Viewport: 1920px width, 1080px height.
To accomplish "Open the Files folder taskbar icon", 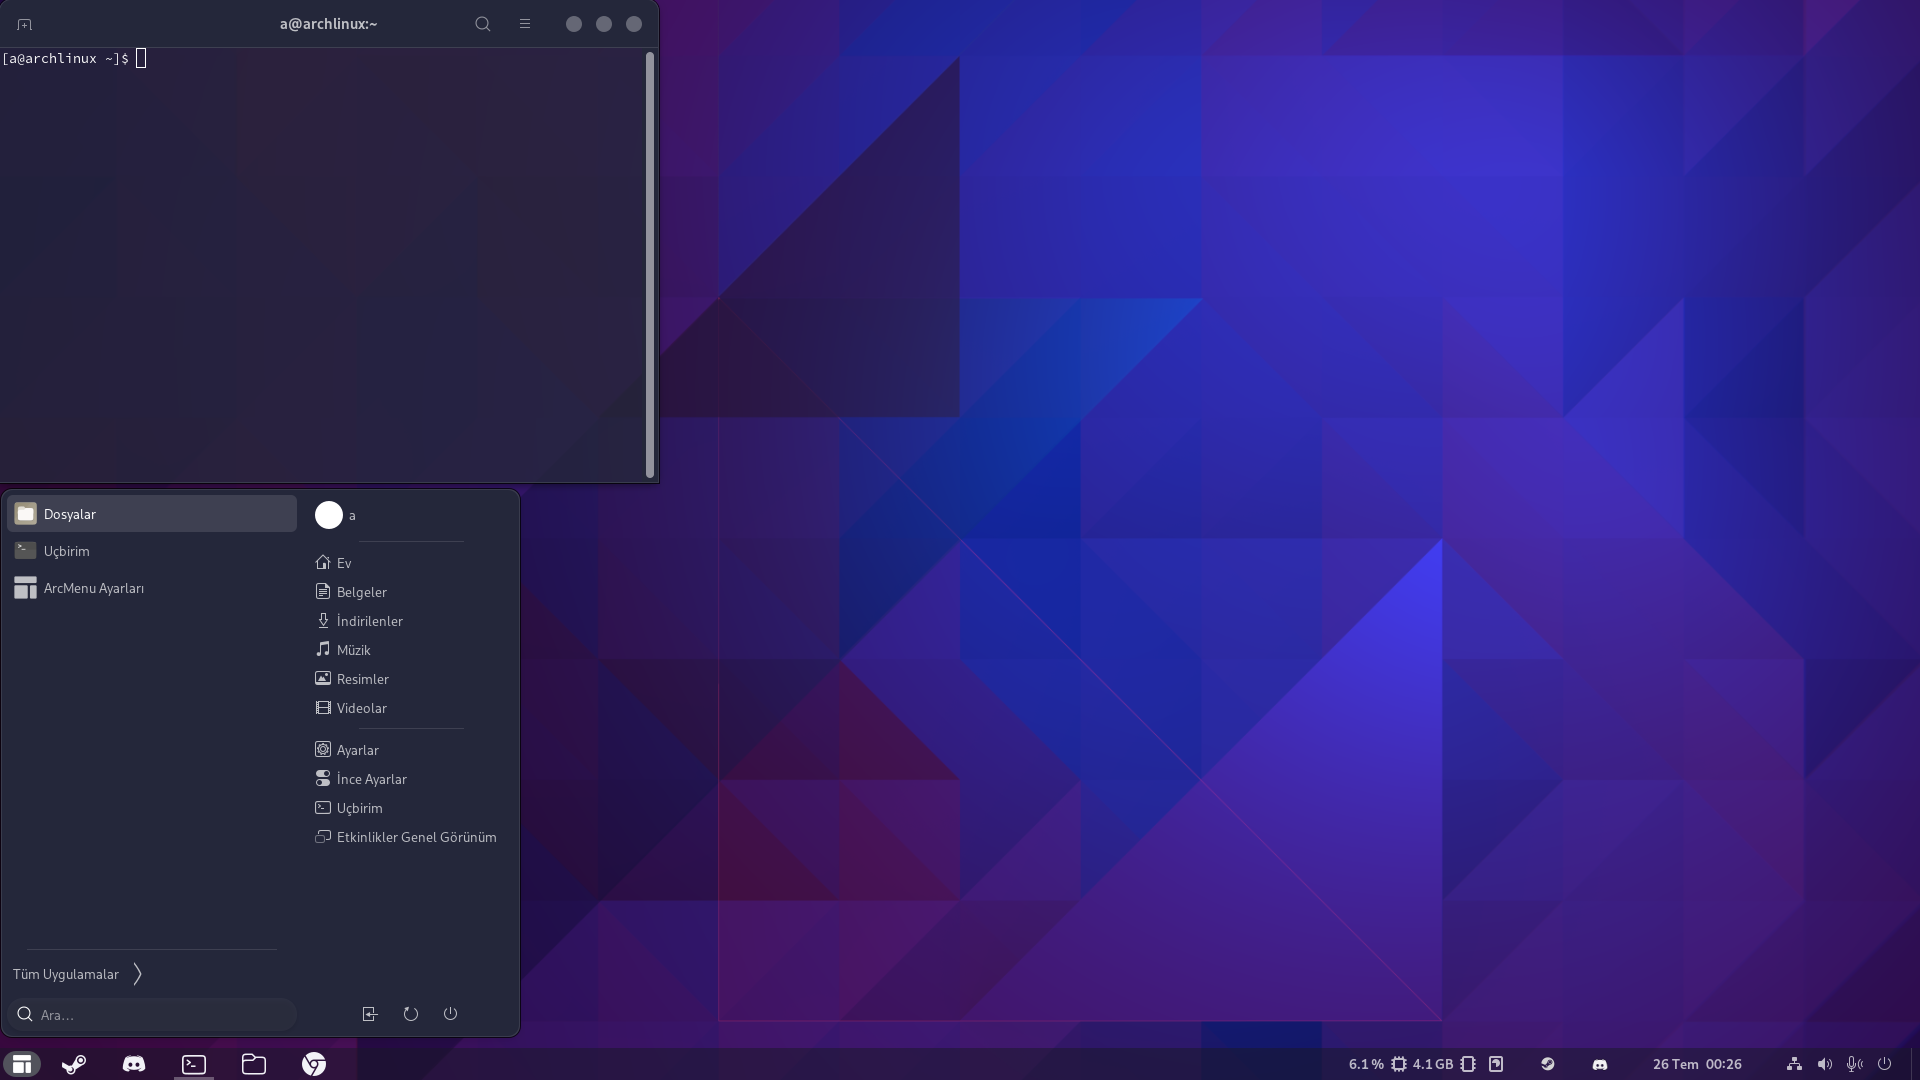I will tap(254, 1064).
